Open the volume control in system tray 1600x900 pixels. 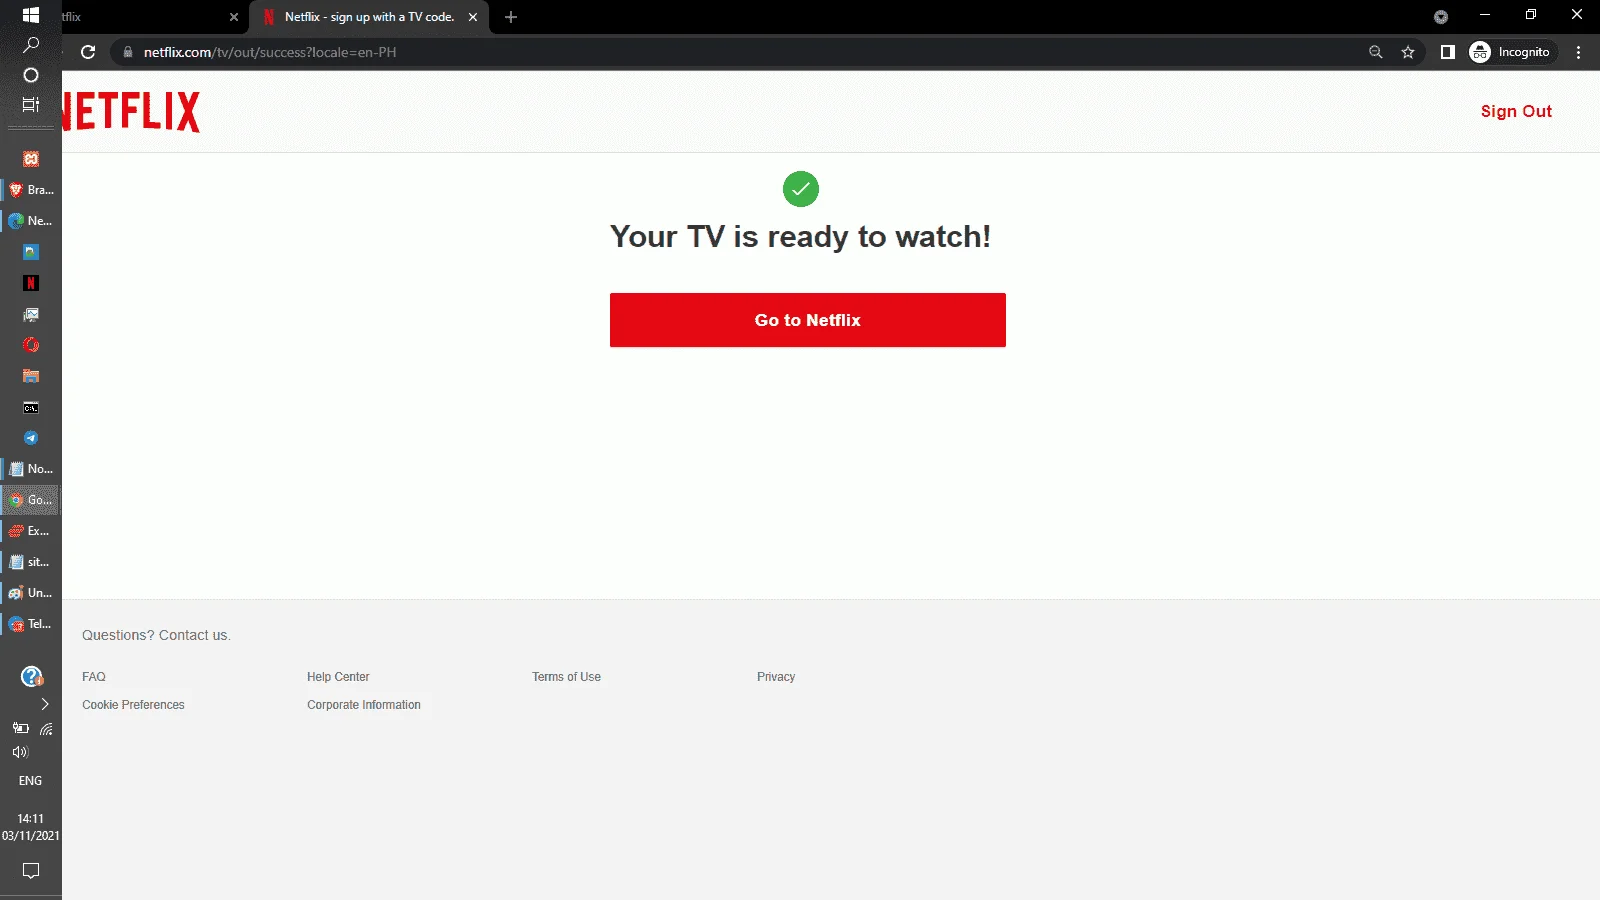pos(20,752)
